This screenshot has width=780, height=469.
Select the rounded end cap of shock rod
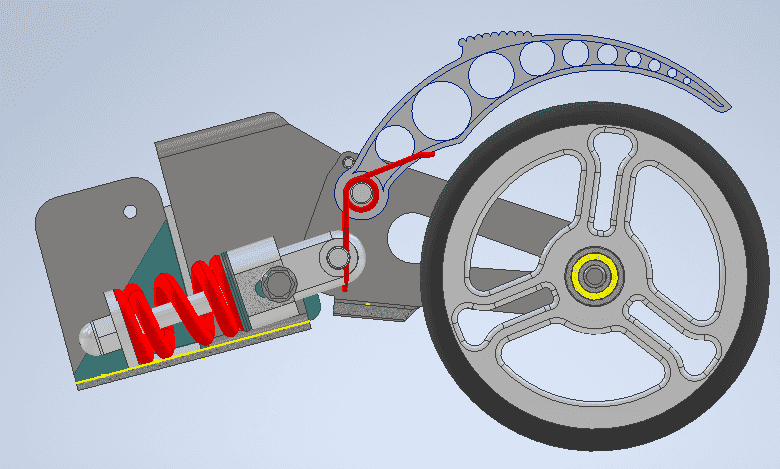[90, 338]
